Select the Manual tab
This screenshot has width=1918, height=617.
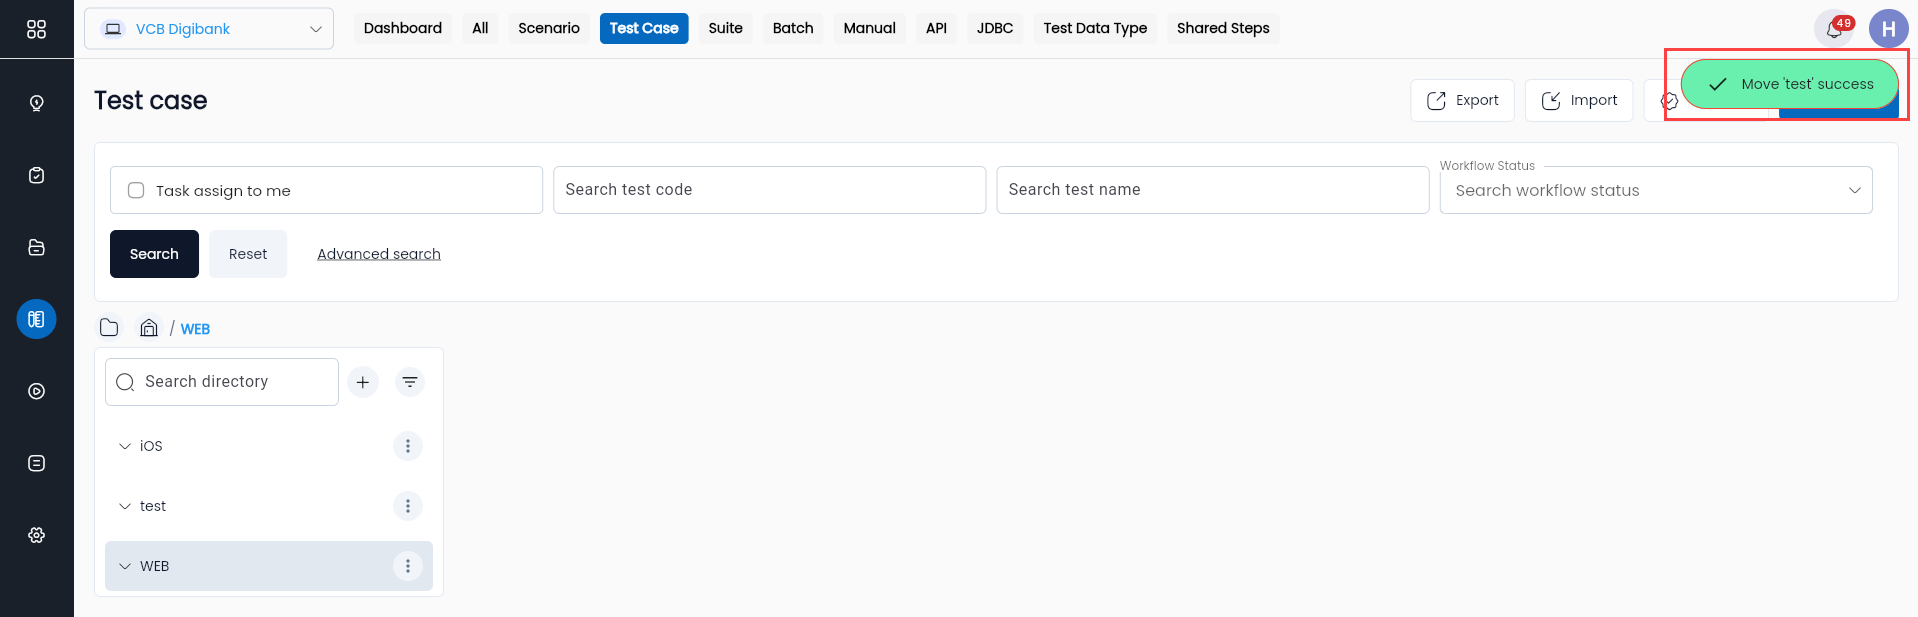pos(870,28)
